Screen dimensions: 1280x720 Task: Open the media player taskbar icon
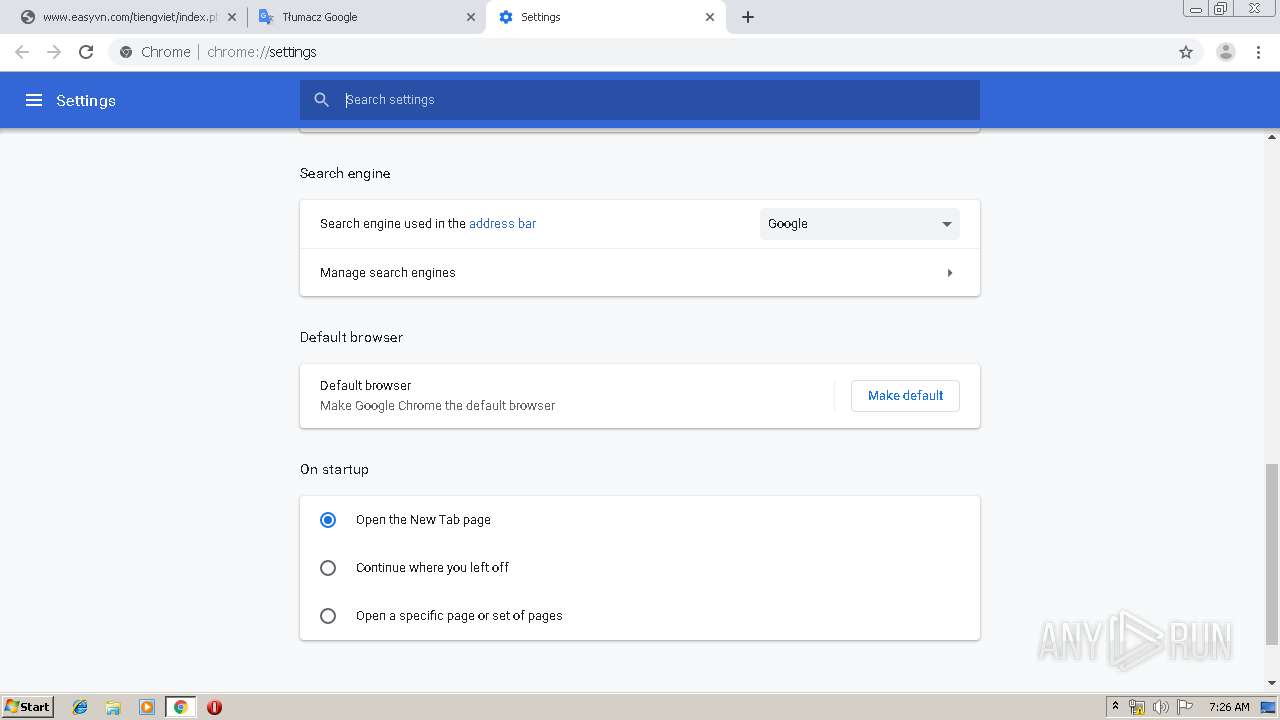pyautogui.click(x=147, y=707)
